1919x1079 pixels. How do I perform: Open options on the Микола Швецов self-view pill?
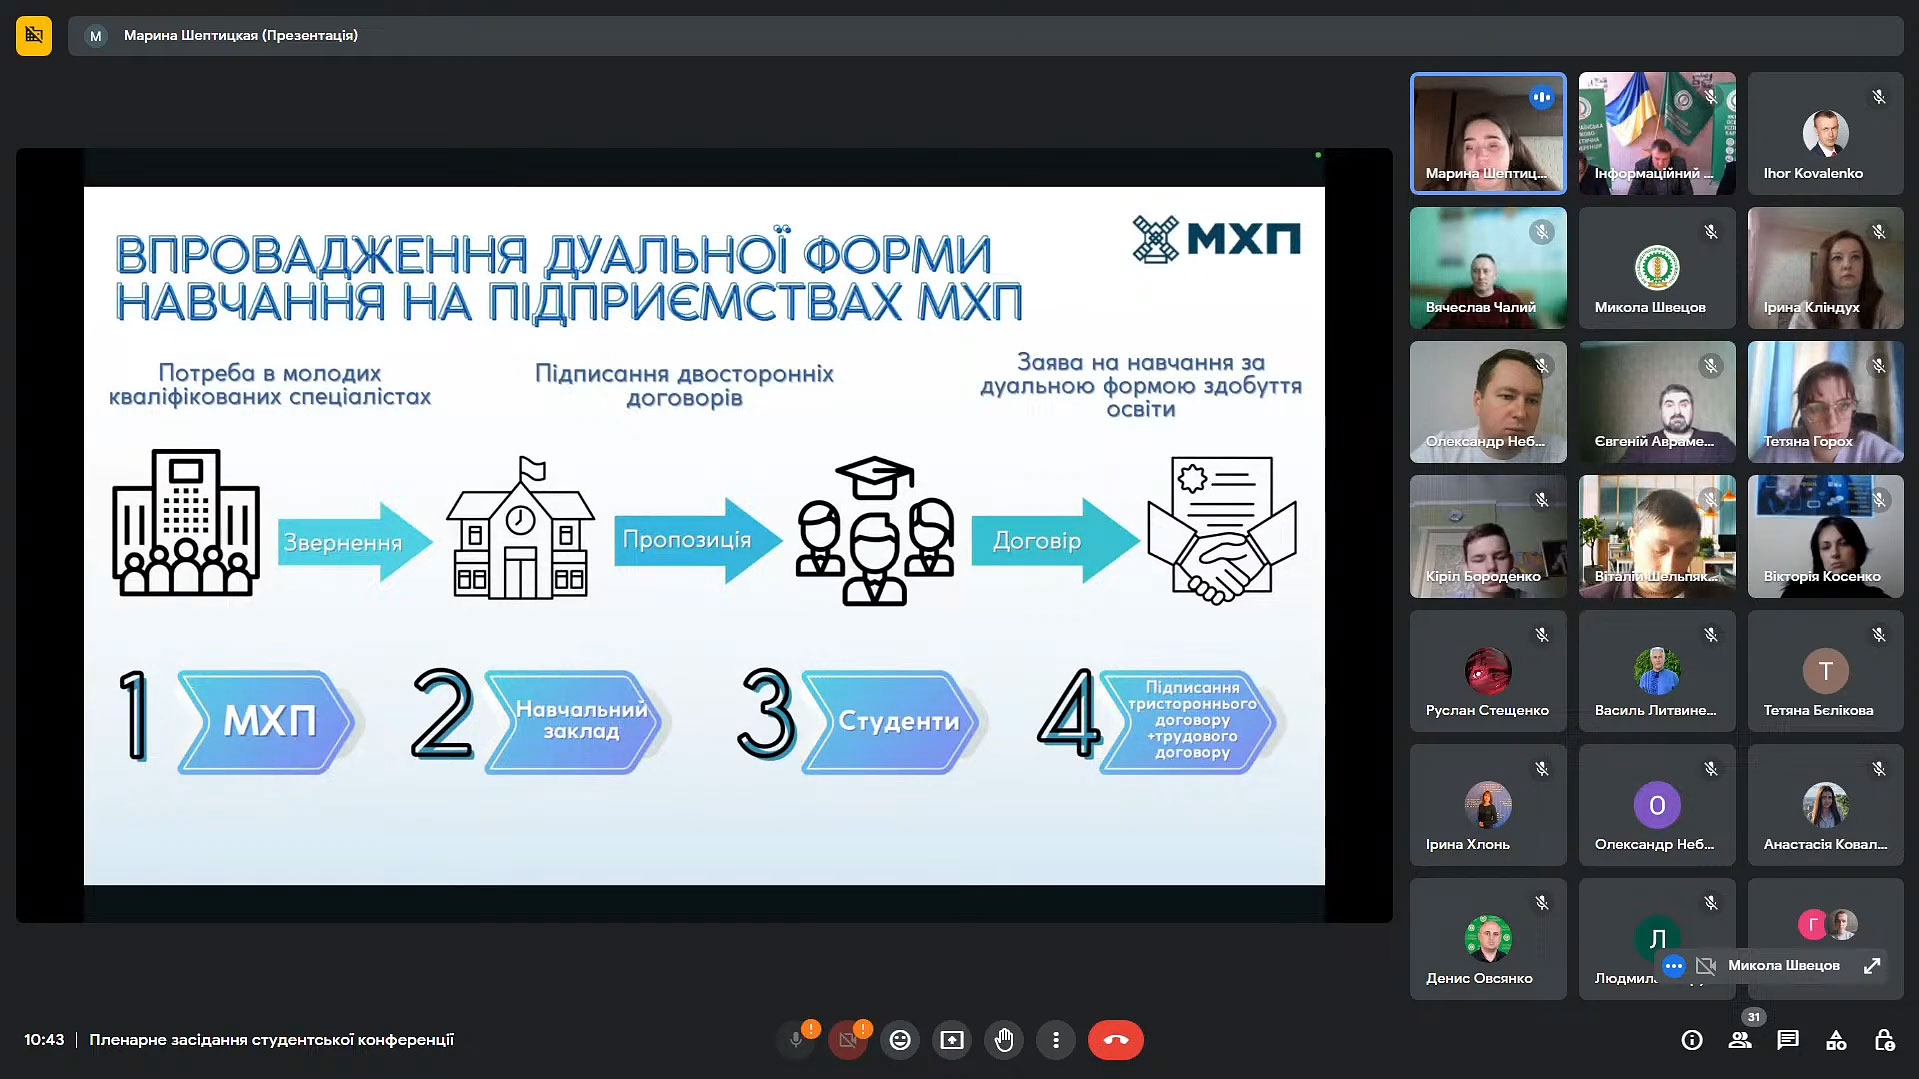(1673, 966)
